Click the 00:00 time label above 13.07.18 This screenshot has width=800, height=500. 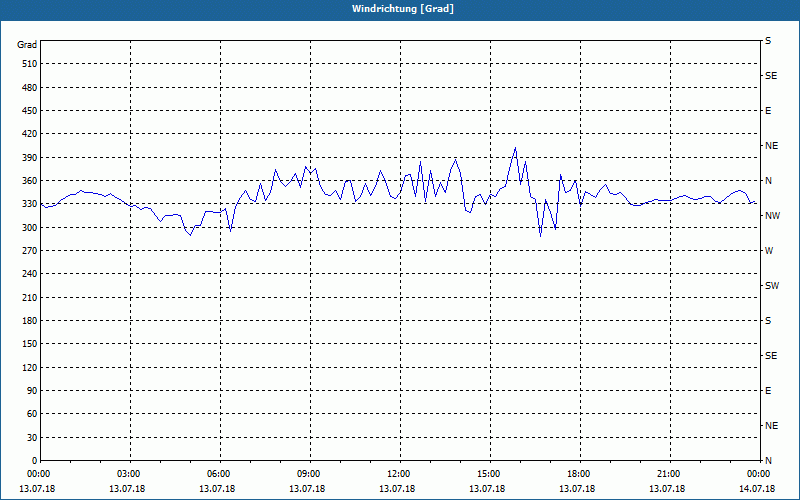coord(38,474)
